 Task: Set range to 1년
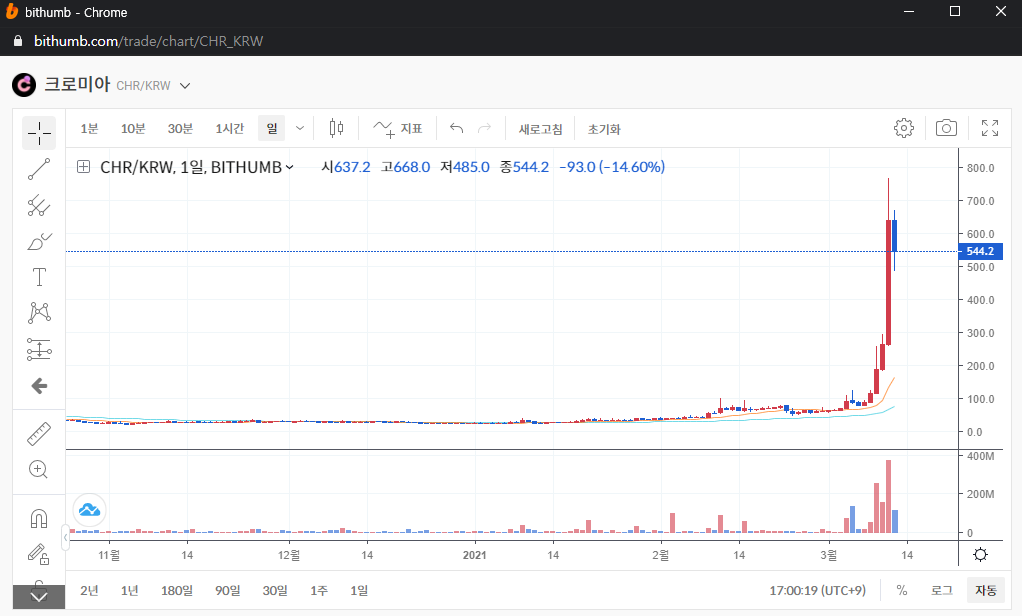pyautogui.click(x=130, y=591)
